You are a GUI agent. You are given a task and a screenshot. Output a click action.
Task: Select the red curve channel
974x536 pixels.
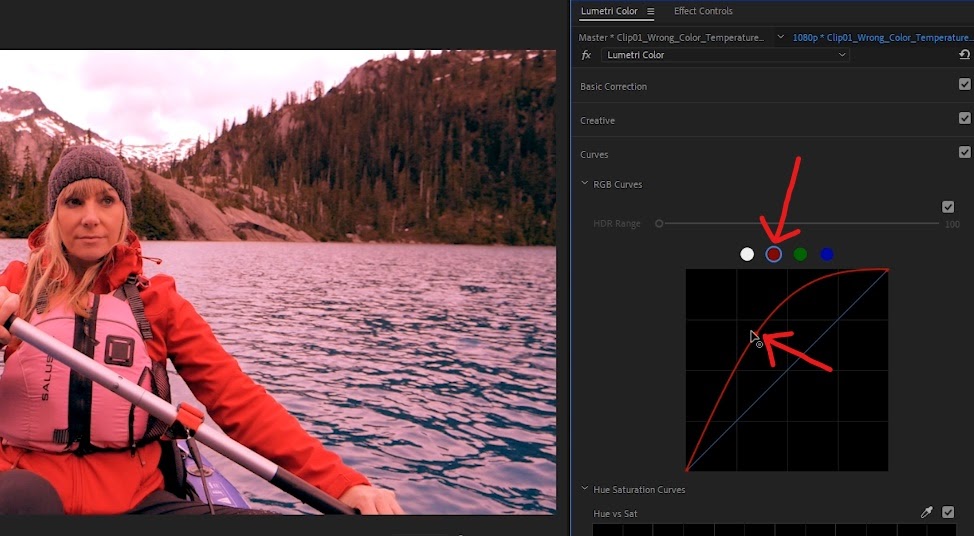coord(773,254)
